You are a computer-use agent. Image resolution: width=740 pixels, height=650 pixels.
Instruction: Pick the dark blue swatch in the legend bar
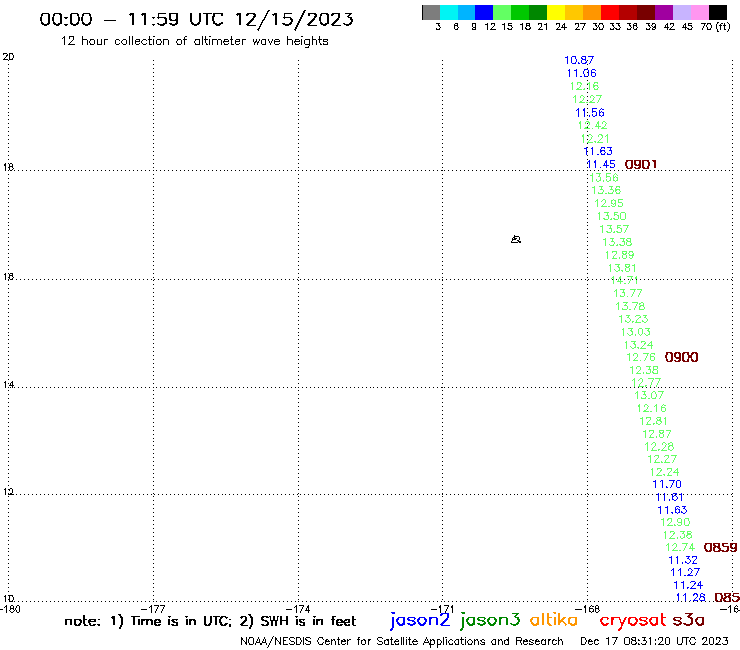click(x=484, y=12)
